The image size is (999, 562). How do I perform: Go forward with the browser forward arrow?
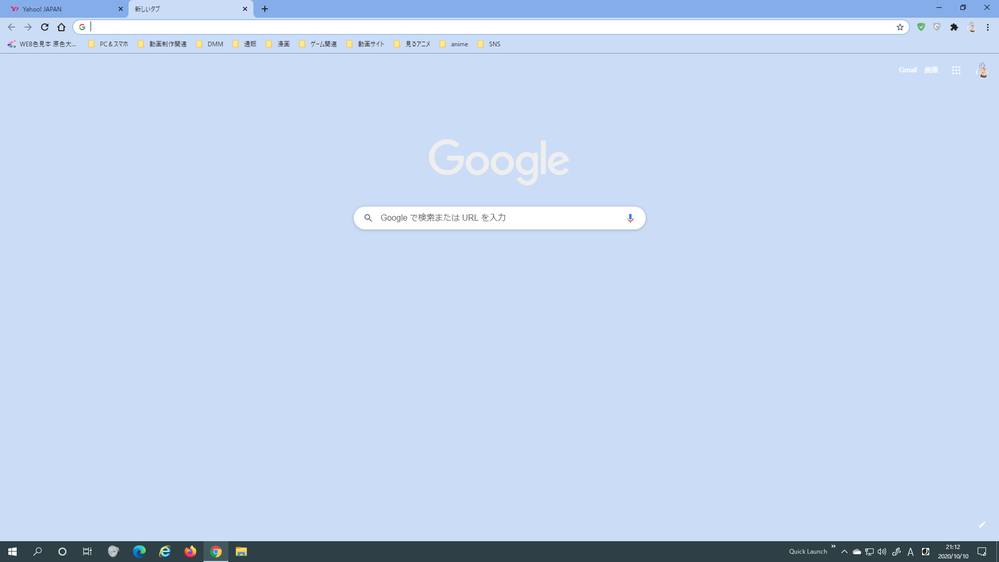pyautogui.click(x=28, y=27)
